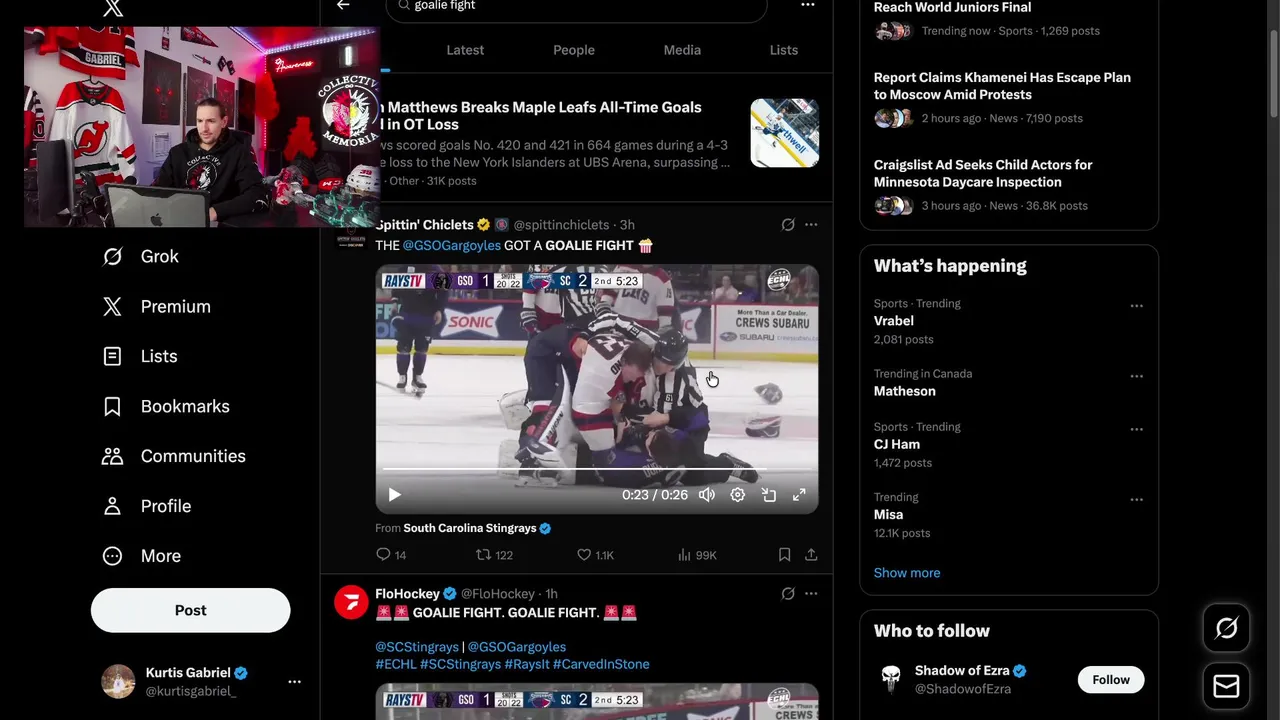Click the X logo at top left
1280x720 pixels.
pos(113,9)
